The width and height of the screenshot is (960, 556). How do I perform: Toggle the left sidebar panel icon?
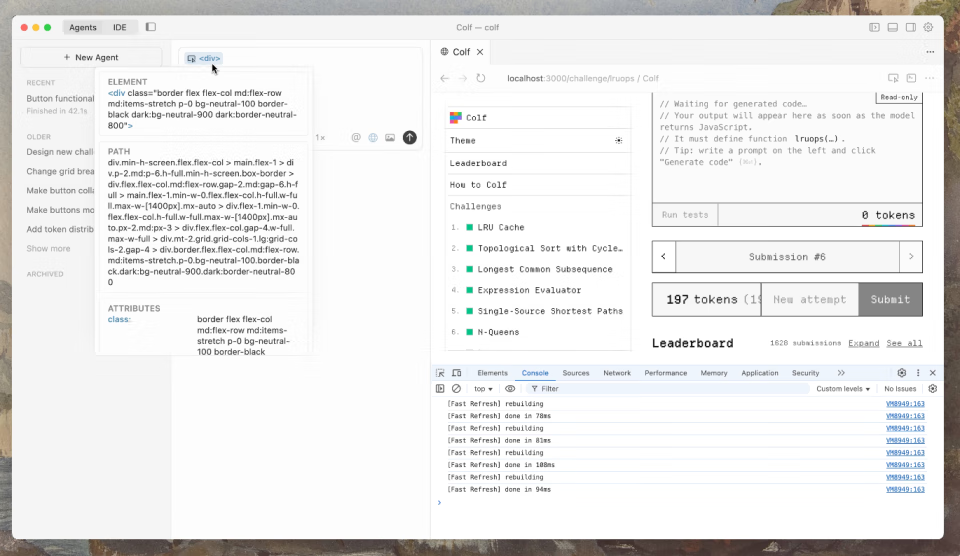pyautogui.click(x=151, y=27)
